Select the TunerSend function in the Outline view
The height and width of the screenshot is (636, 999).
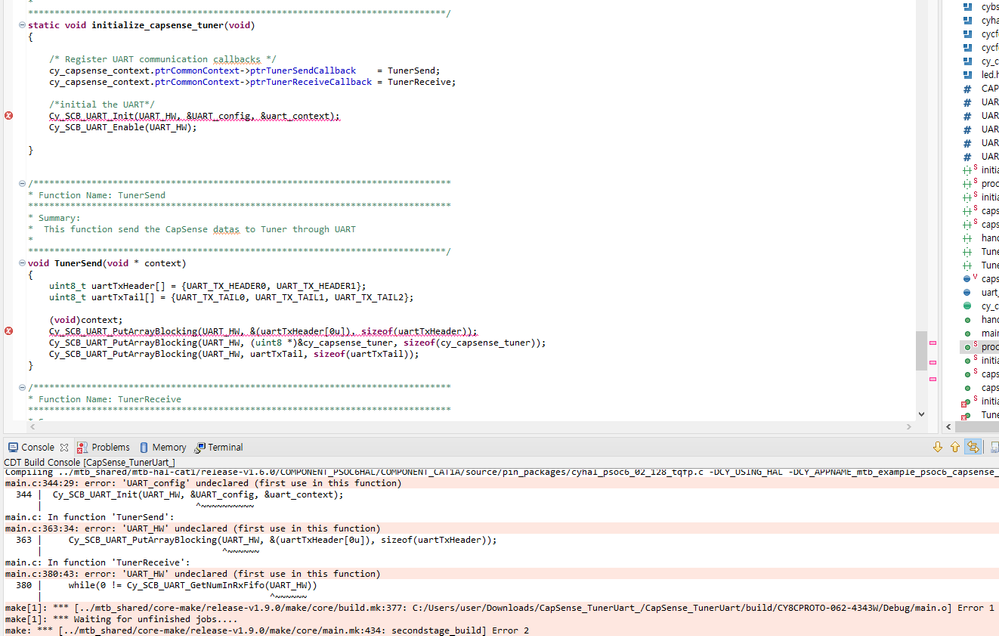[x=986, y=414]
